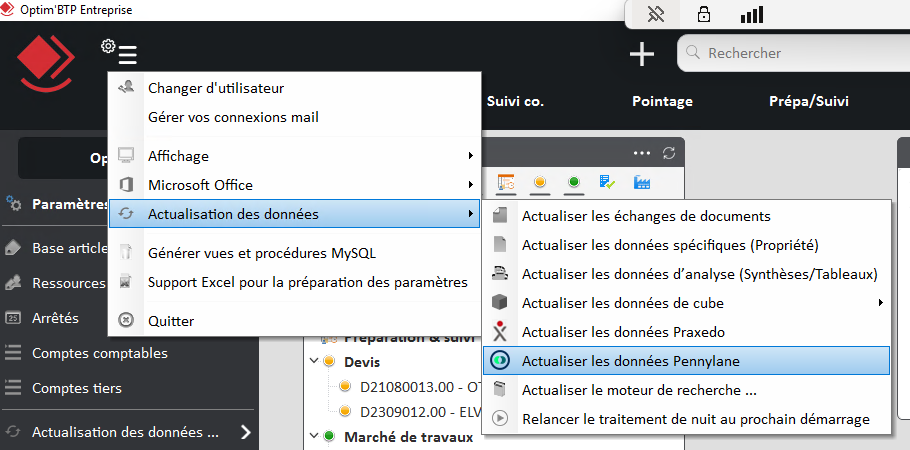The height and width of the screenshot is (450, 910).
Task: Click the large plus add button
Action: (x=642, y=54)
